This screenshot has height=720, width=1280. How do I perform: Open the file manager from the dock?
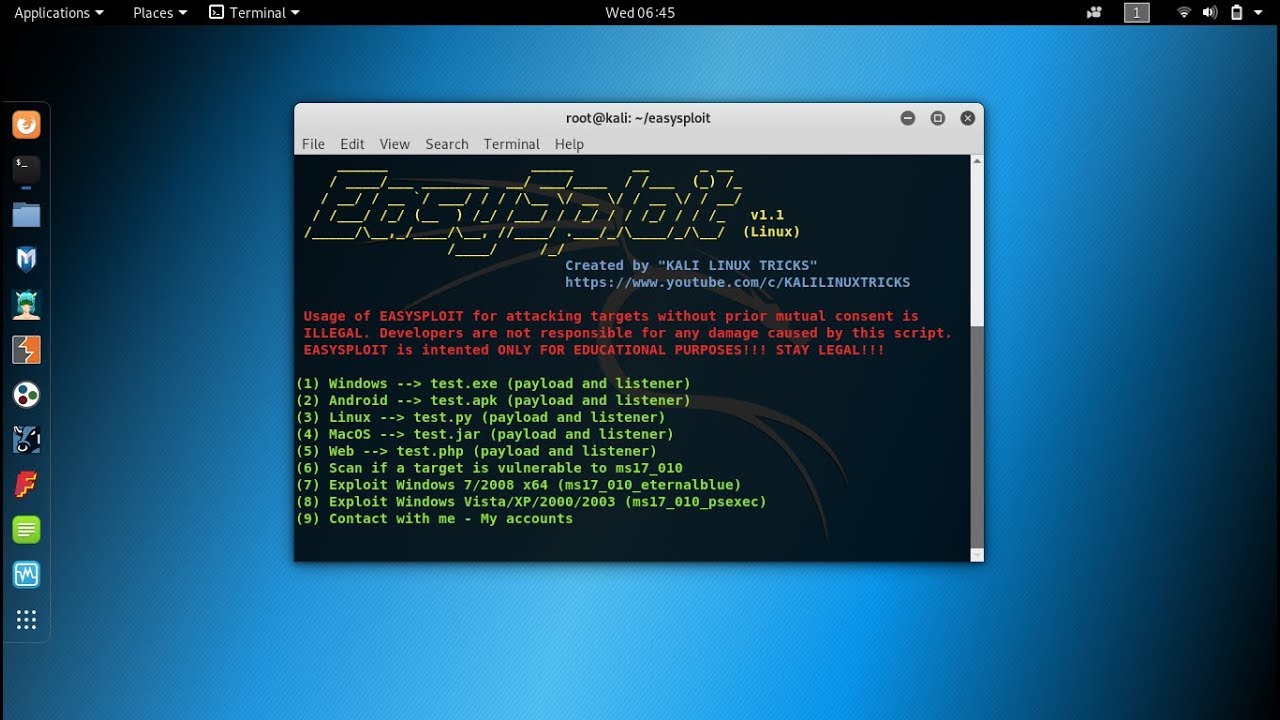[x=25, y=214]
